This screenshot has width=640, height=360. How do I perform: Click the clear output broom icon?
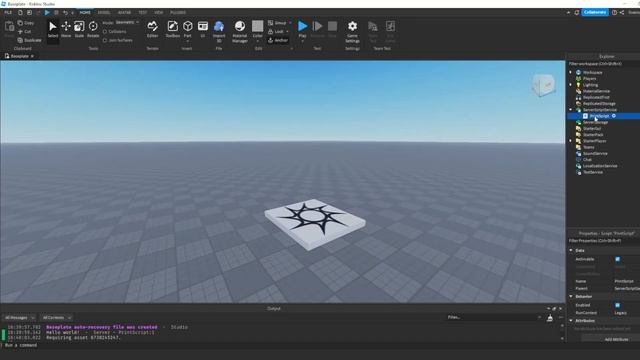pos(550,318)
